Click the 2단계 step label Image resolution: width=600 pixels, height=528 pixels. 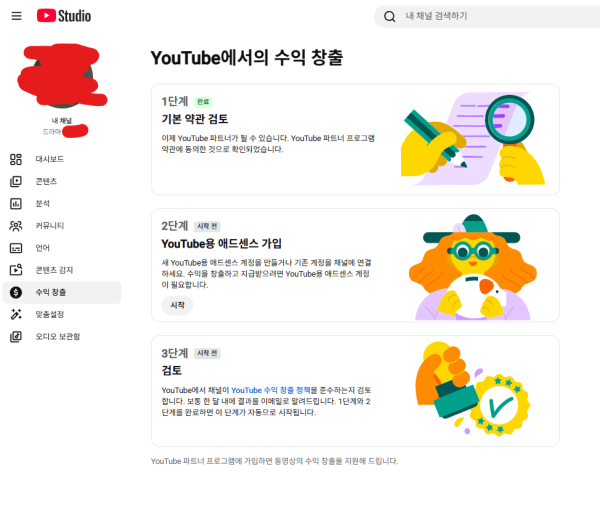(x=174, y=226)
